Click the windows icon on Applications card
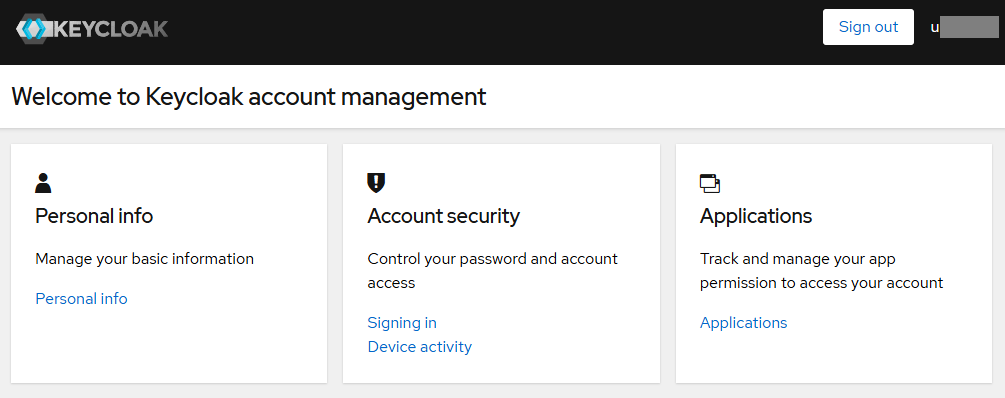This screenshot has height=398, width=1005. click(x=710, y=183)
